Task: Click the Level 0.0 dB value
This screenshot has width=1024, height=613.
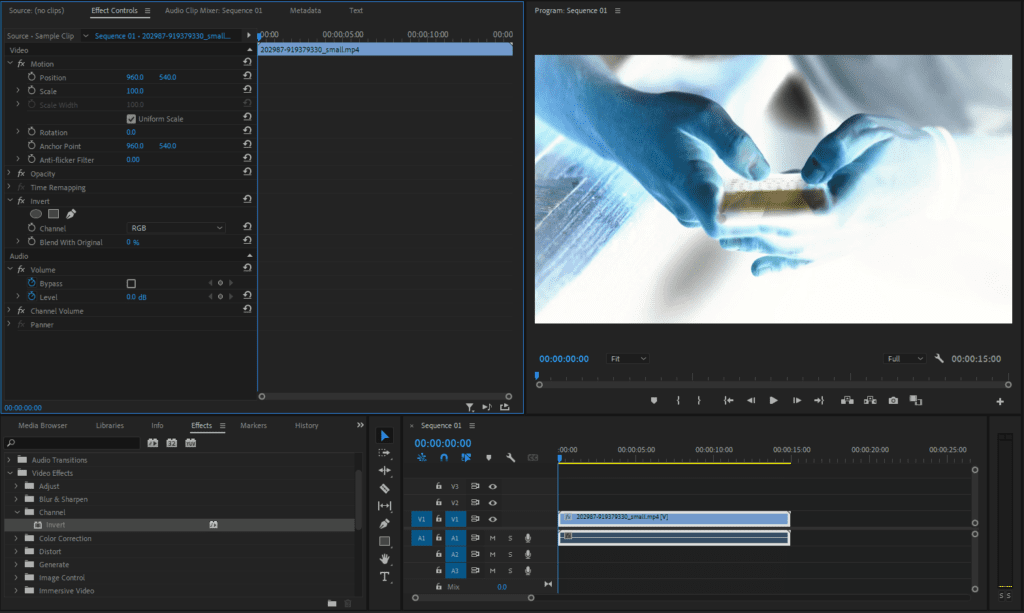Action: click(x=136, y=297)
